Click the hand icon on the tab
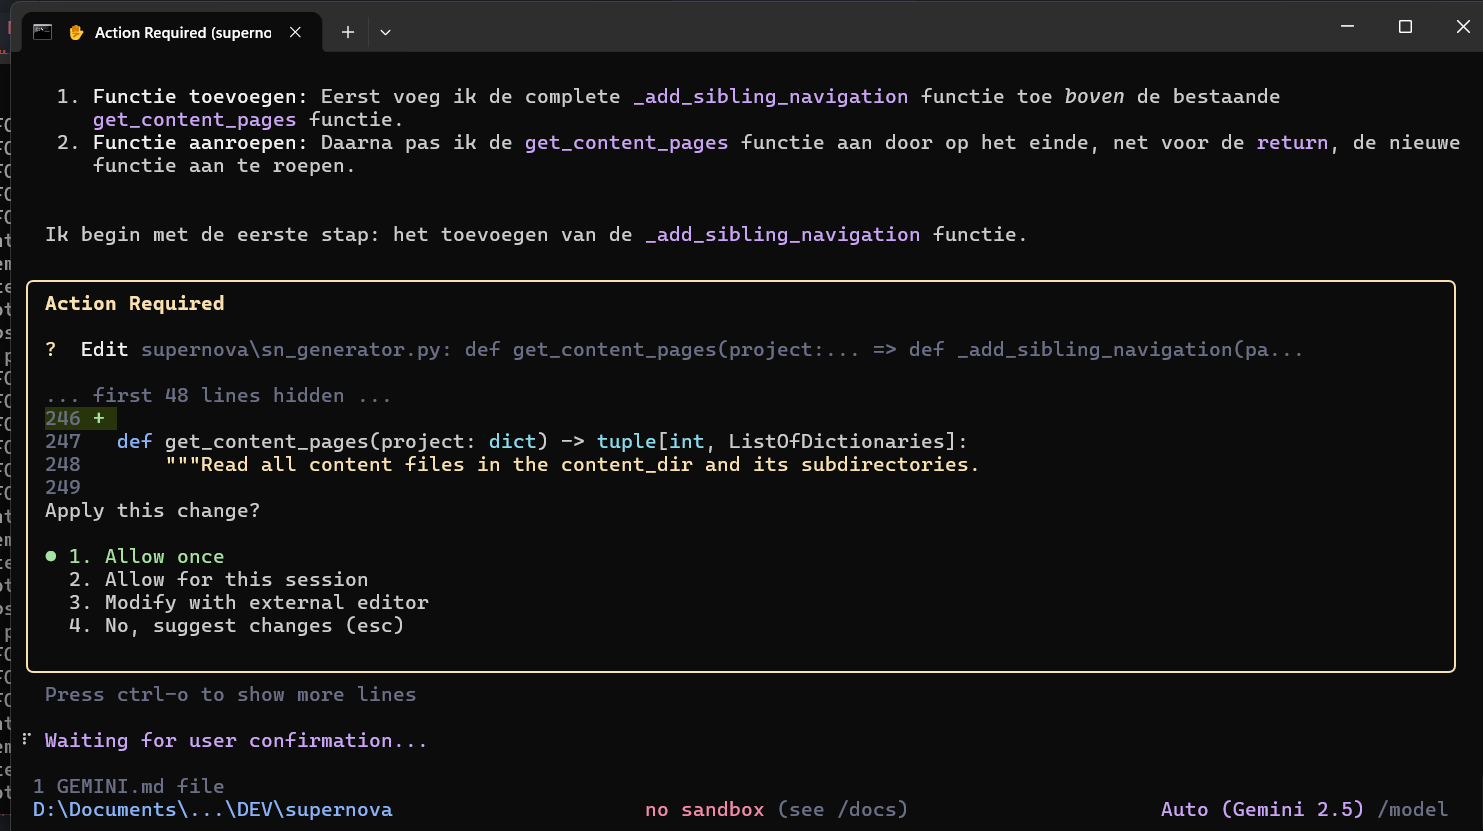 pyautogui.click(x=76, y=33)
